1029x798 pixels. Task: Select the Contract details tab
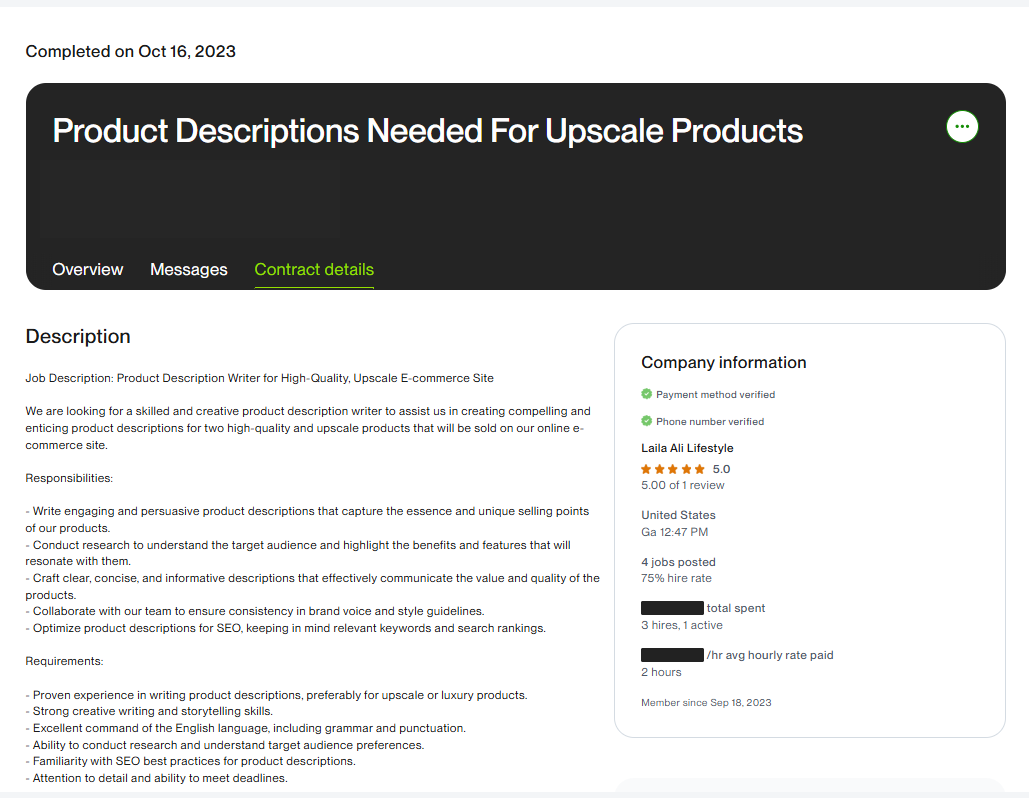tap(314, 270)
